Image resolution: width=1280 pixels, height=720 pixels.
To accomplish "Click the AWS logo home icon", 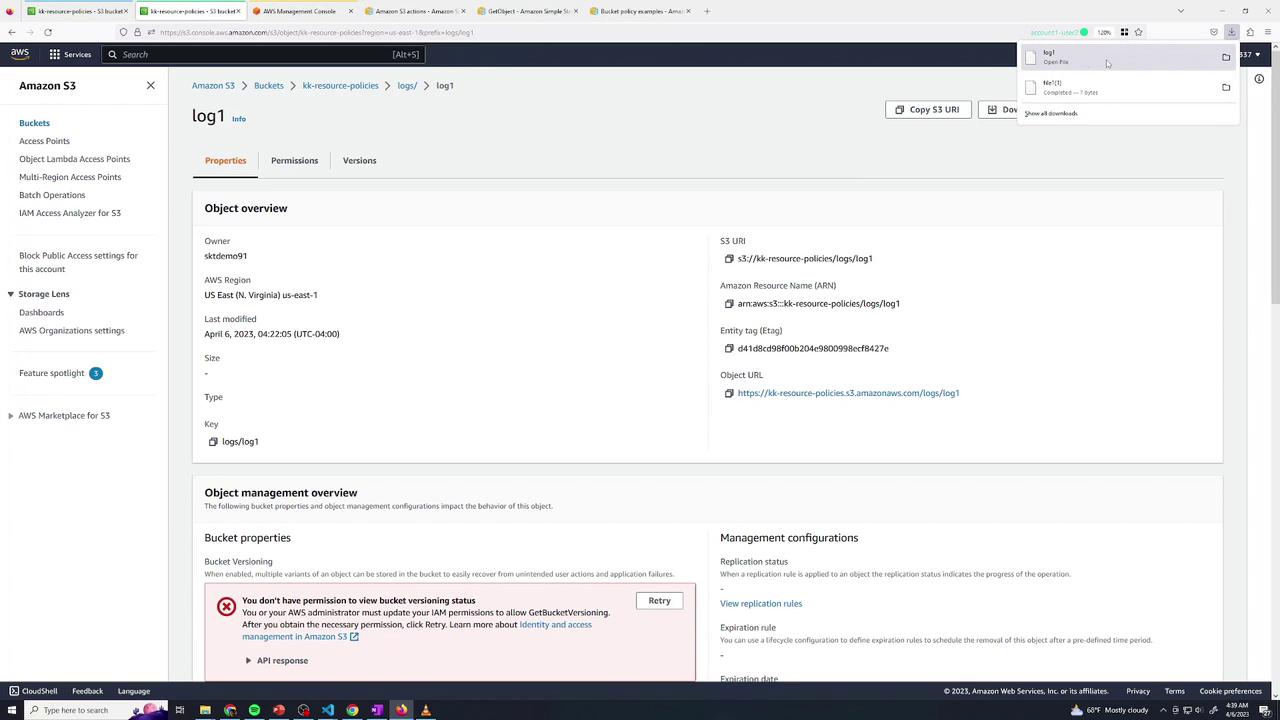I will [20, 54].
